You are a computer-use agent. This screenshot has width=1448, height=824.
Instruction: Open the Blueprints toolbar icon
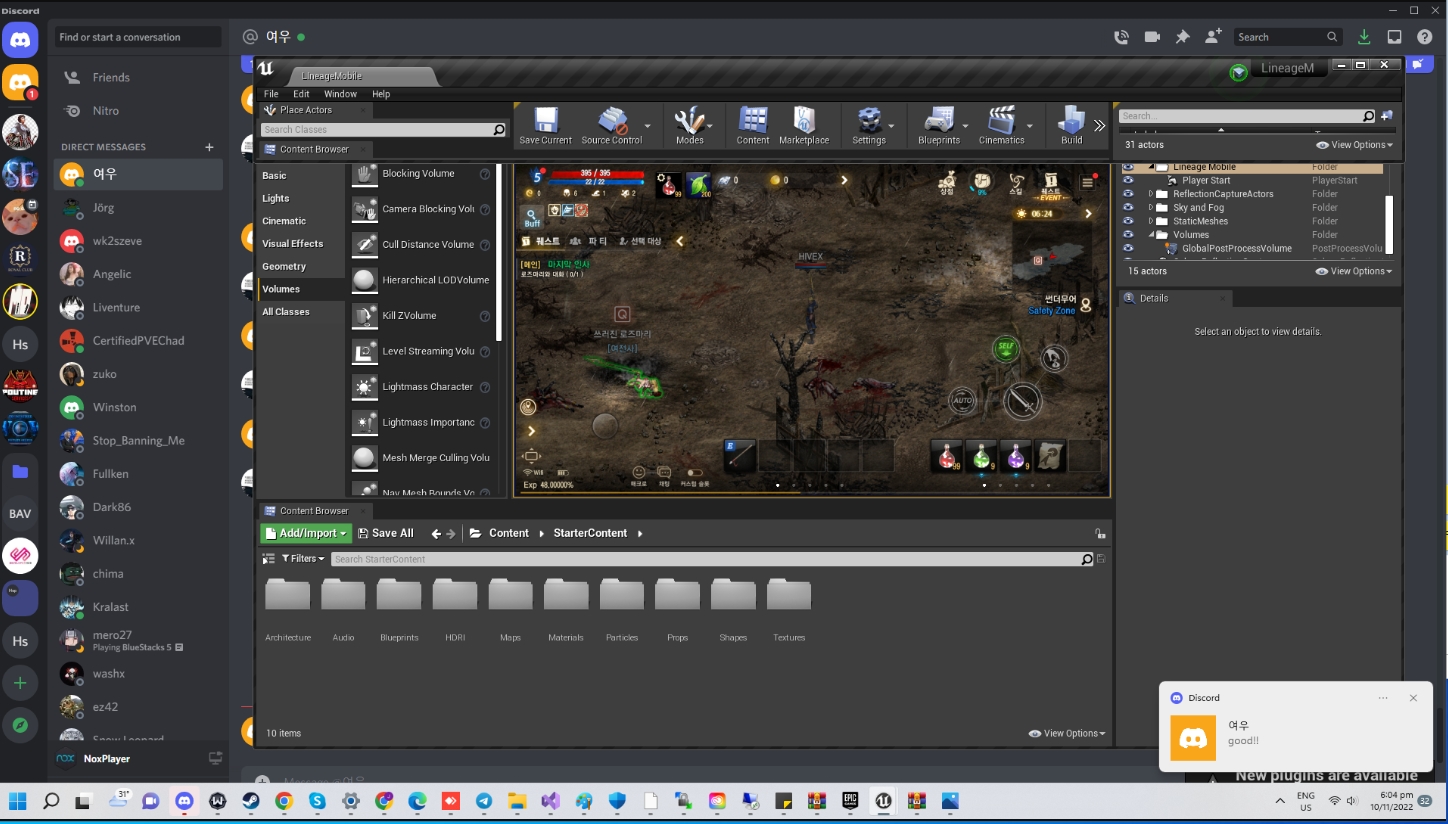pyautogui.click(x=939, y=126)
